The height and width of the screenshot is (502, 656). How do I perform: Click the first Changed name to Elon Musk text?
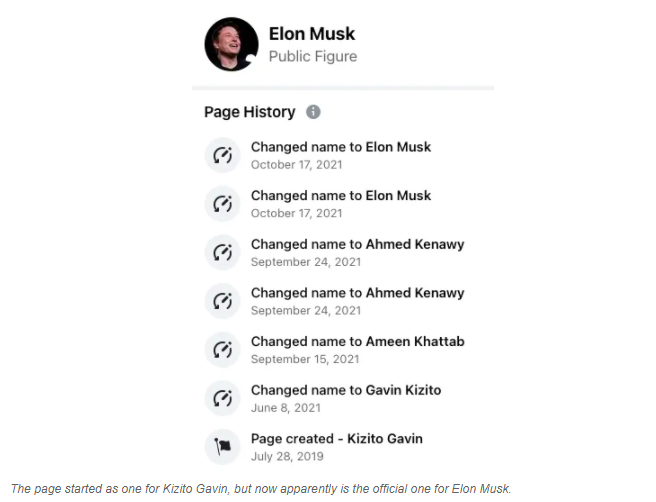pos(340,147)
